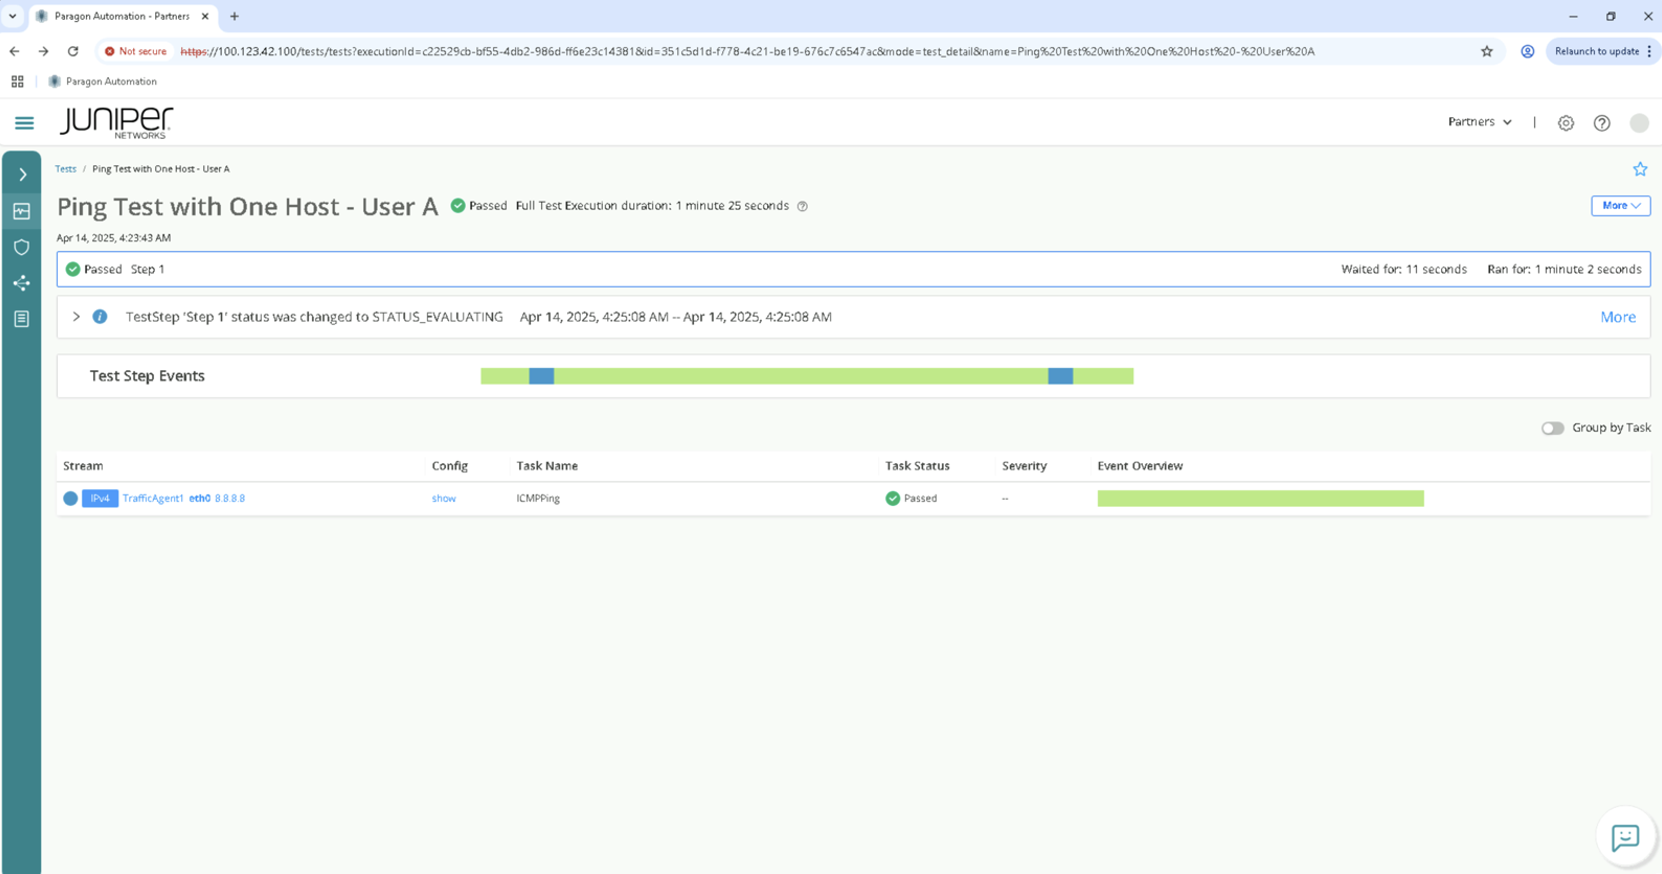Screen dimensions: 1662x874
Task: Open the chat feedback bubble
Action: tap(1625, 837)
